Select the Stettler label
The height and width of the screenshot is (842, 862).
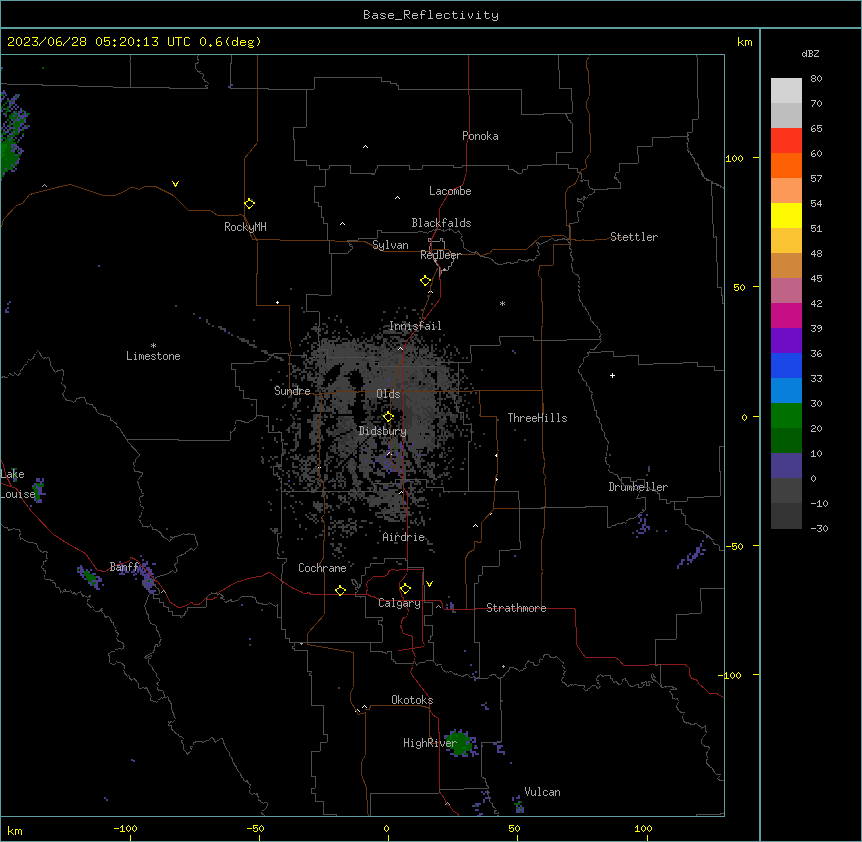coord(633,237)
